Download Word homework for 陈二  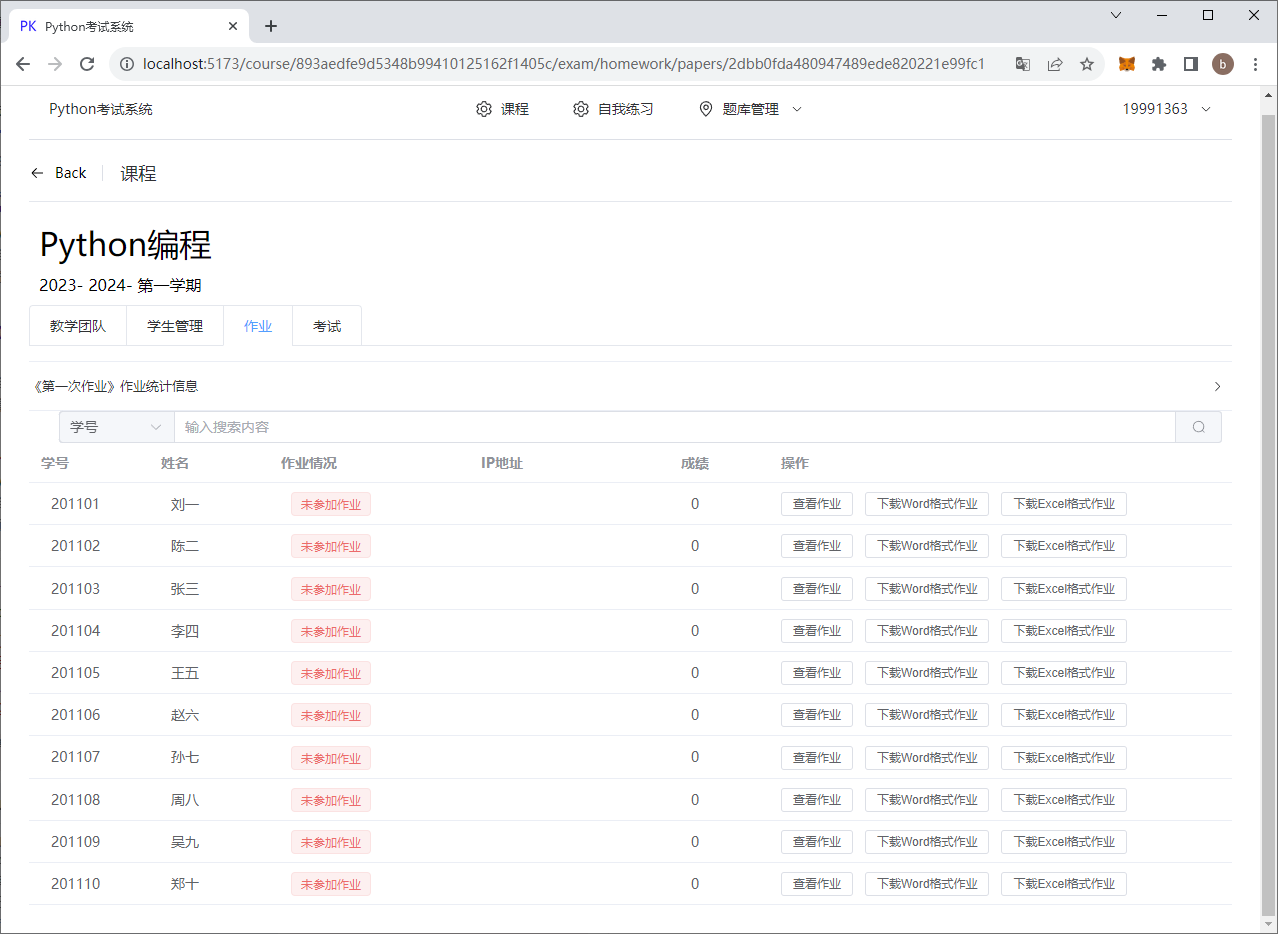pyautogui.click(x=927, y=546)
